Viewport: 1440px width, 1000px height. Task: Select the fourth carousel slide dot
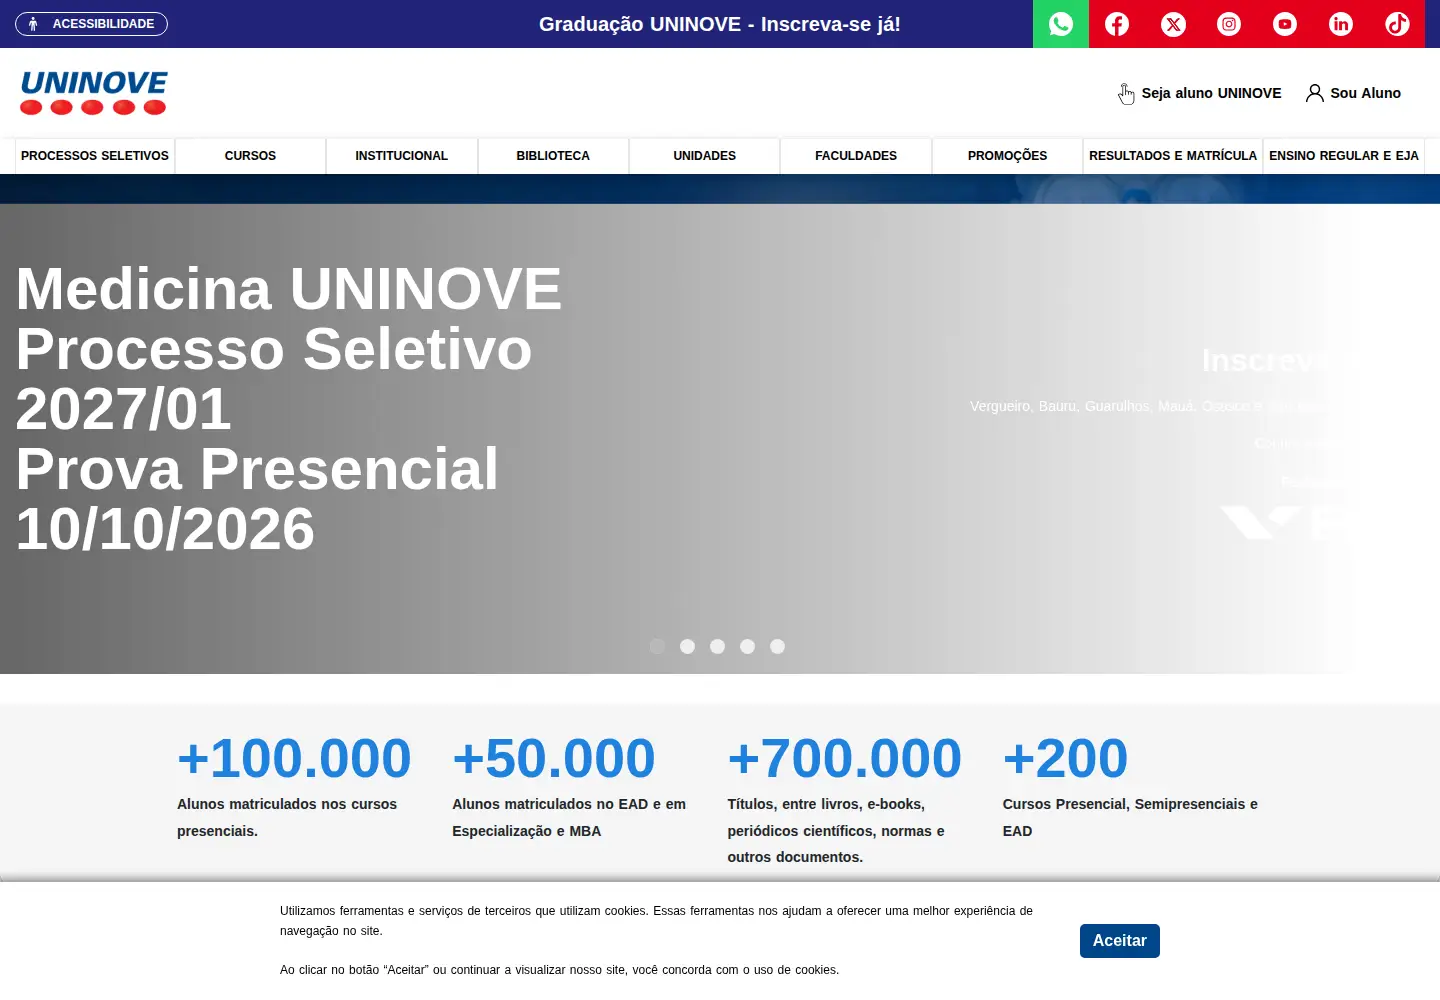click(x=747, y=646)
